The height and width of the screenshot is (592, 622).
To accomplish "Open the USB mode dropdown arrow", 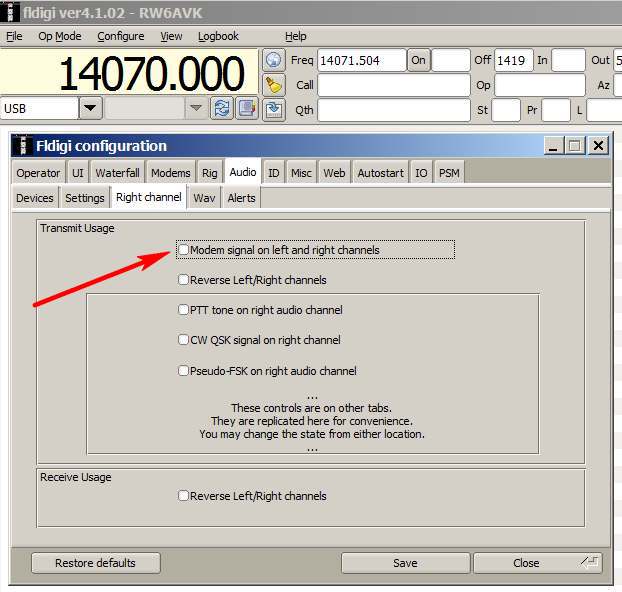I will 91,108.
